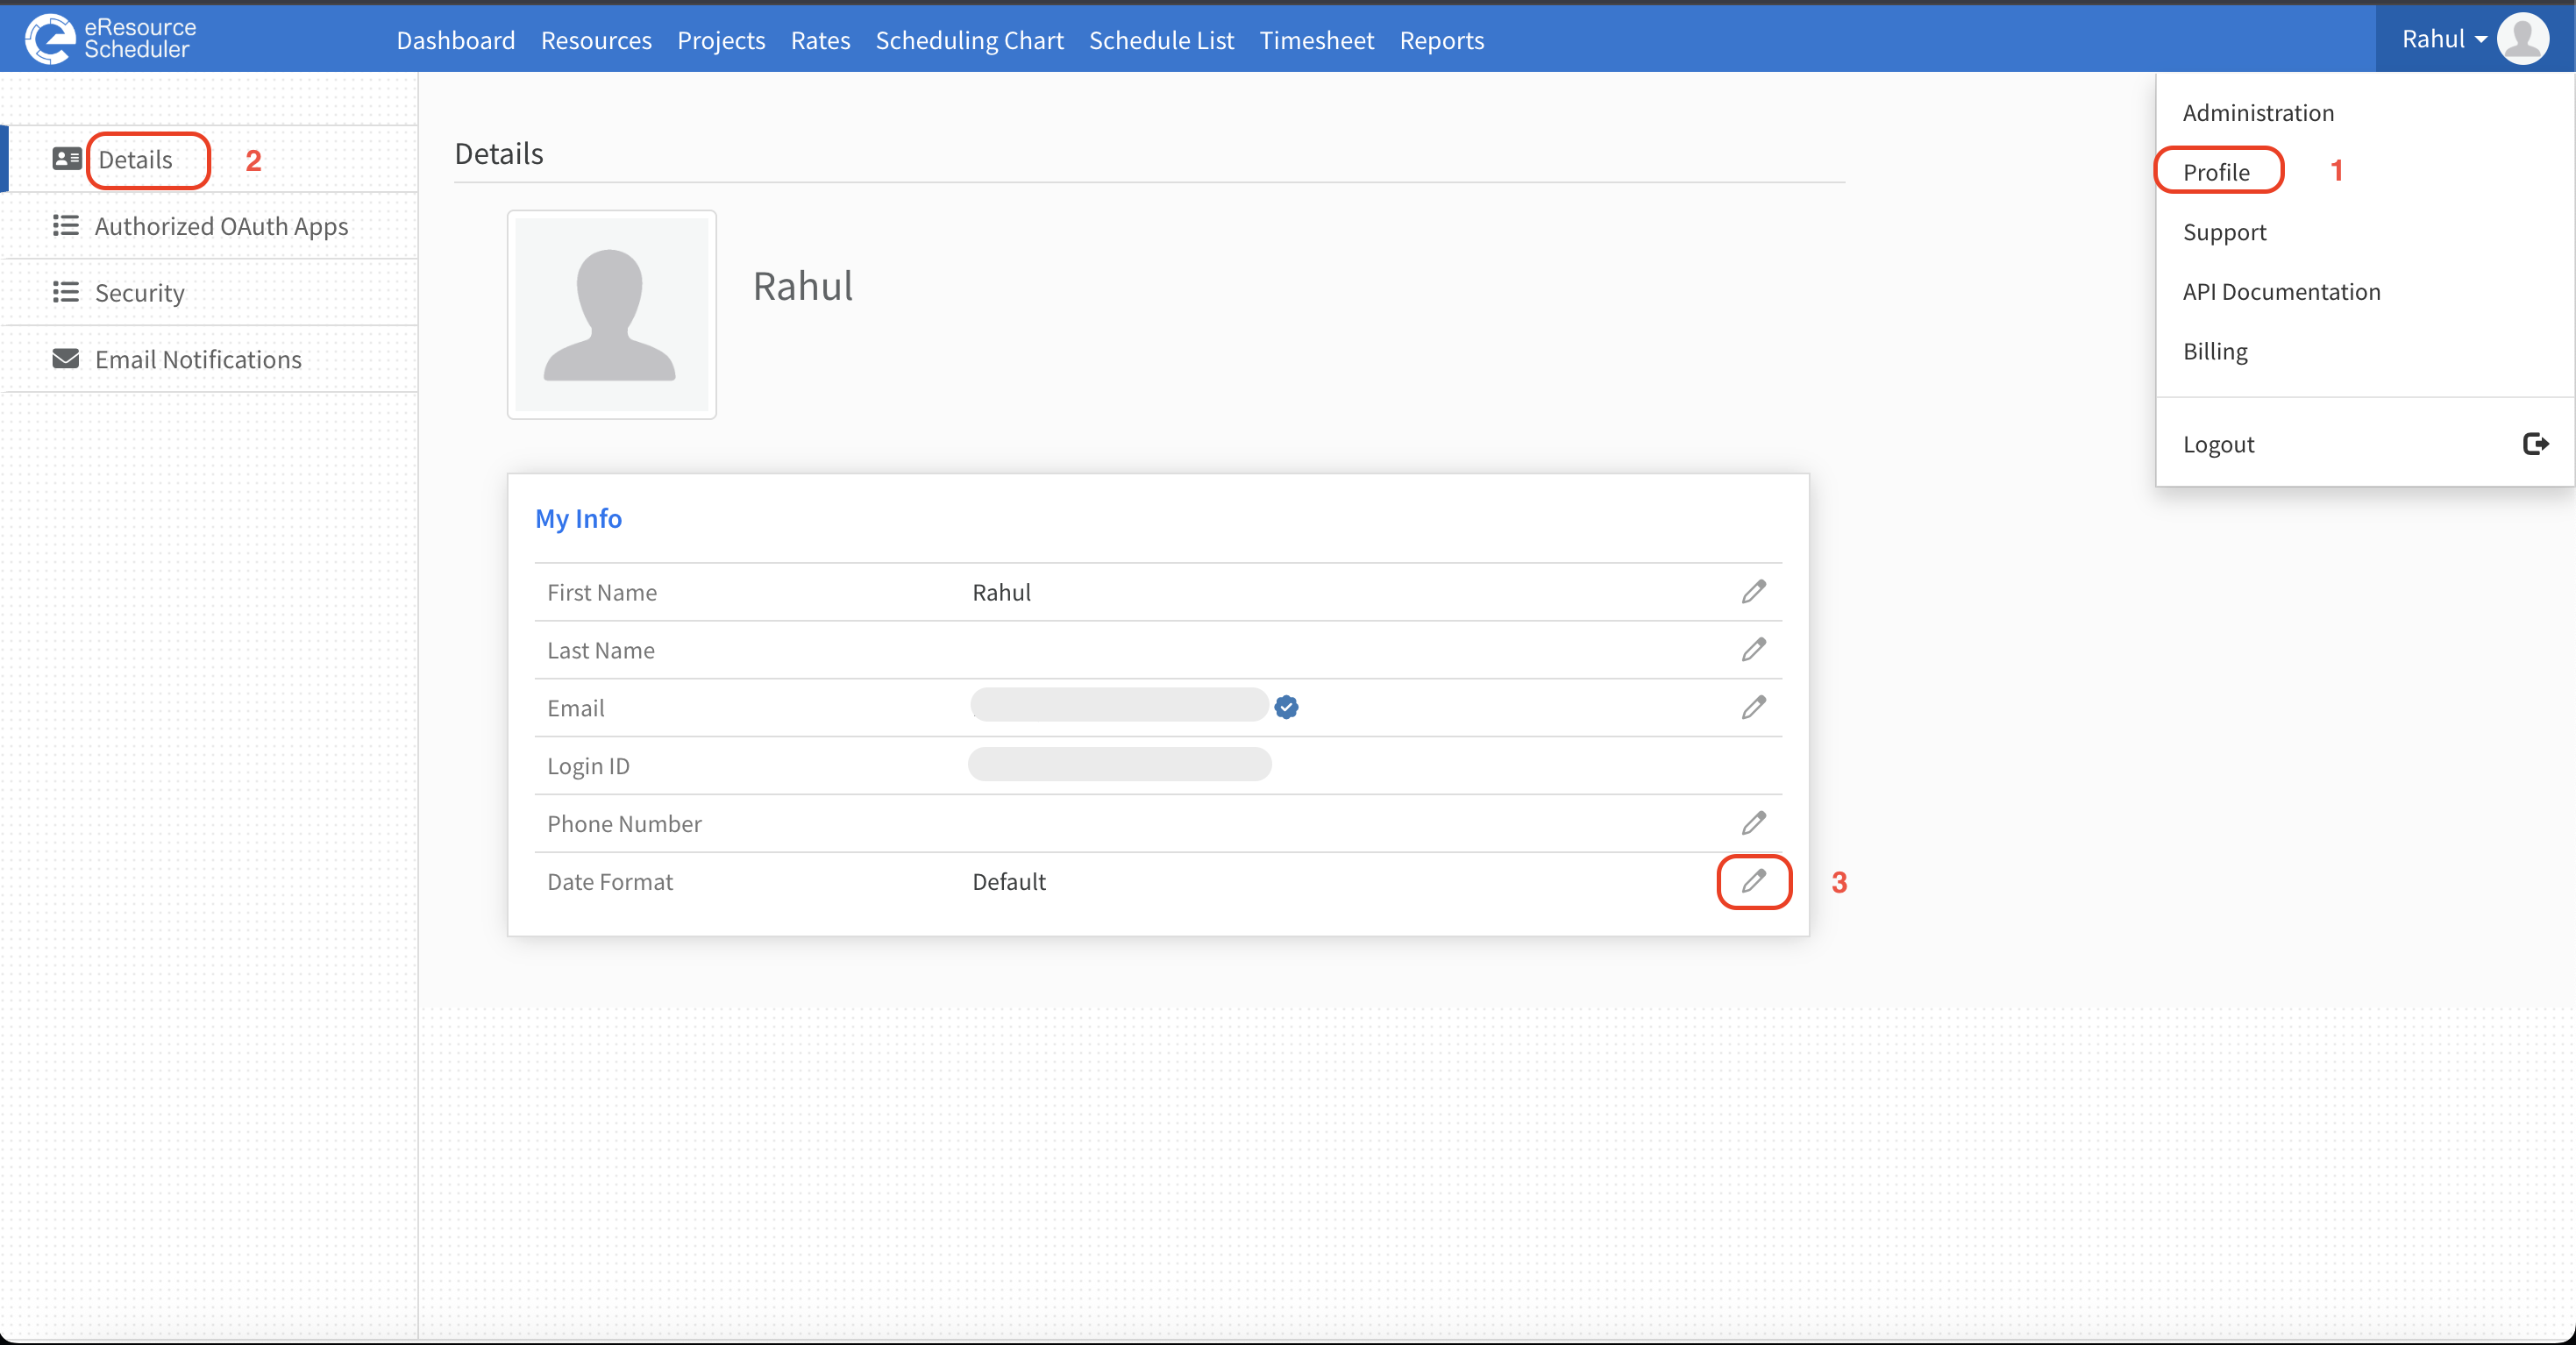Open API Documentation menu entry
Screen dimensions: 2576x1345
[x=2281, y=291]
